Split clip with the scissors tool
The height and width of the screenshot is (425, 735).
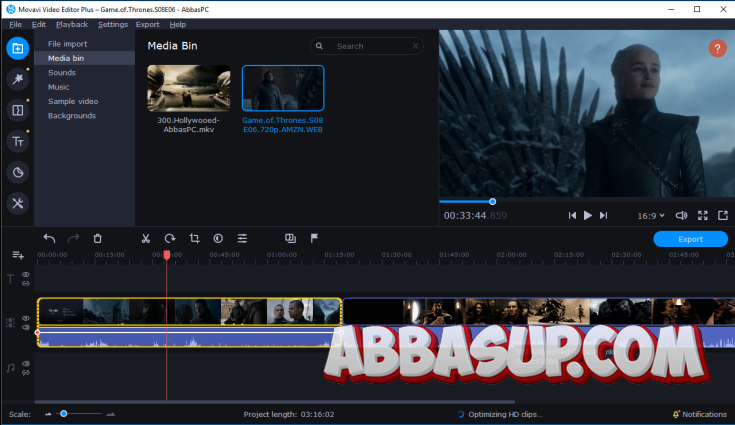(x=146, y=239)
